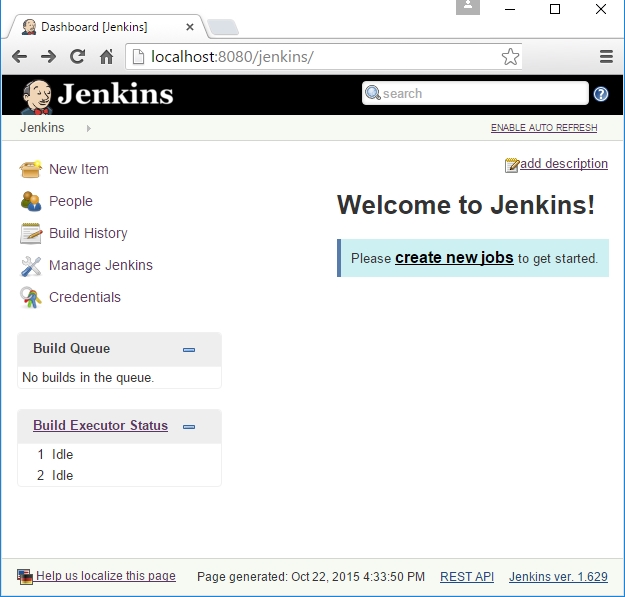The image size is (625, 597).
Task: Open help via the blue question mark icon
Action: [601, 94]
